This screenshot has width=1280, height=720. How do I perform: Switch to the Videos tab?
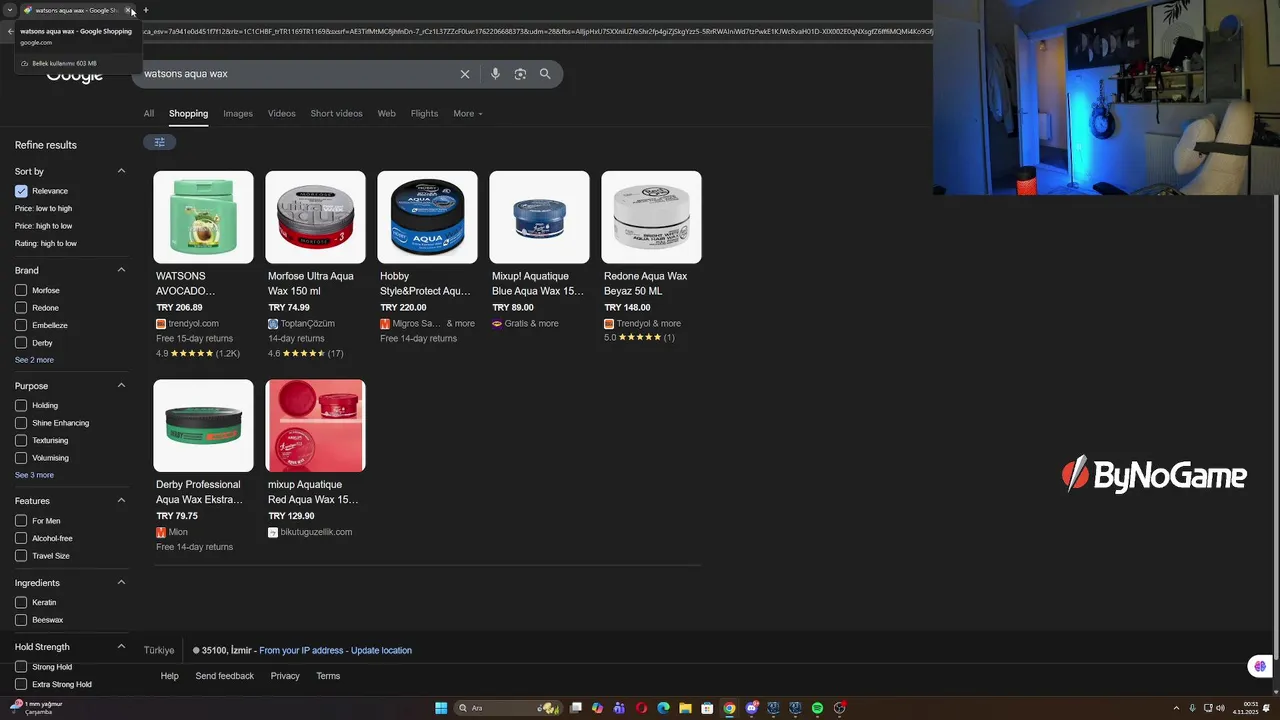281,113
